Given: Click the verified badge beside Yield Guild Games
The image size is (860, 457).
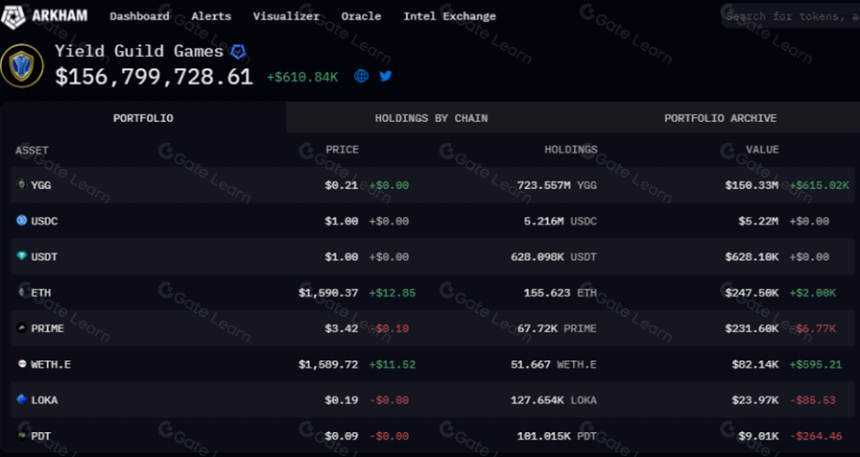Looking at the screenshot, I should pos(237,52).
